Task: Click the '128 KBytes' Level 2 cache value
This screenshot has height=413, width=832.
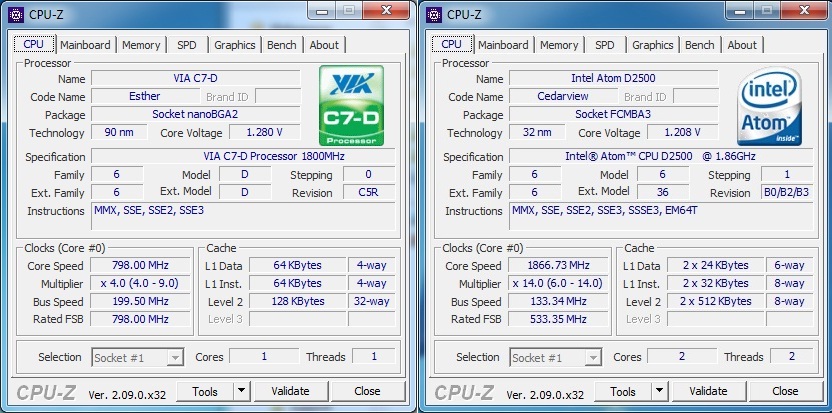Action: point(298,302)
